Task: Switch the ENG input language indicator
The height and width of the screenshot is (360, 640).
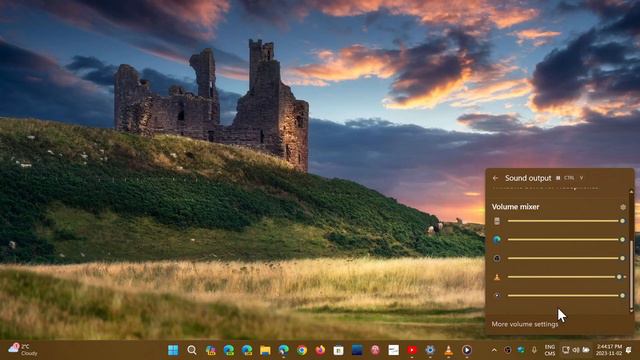Action: (550, 350)
